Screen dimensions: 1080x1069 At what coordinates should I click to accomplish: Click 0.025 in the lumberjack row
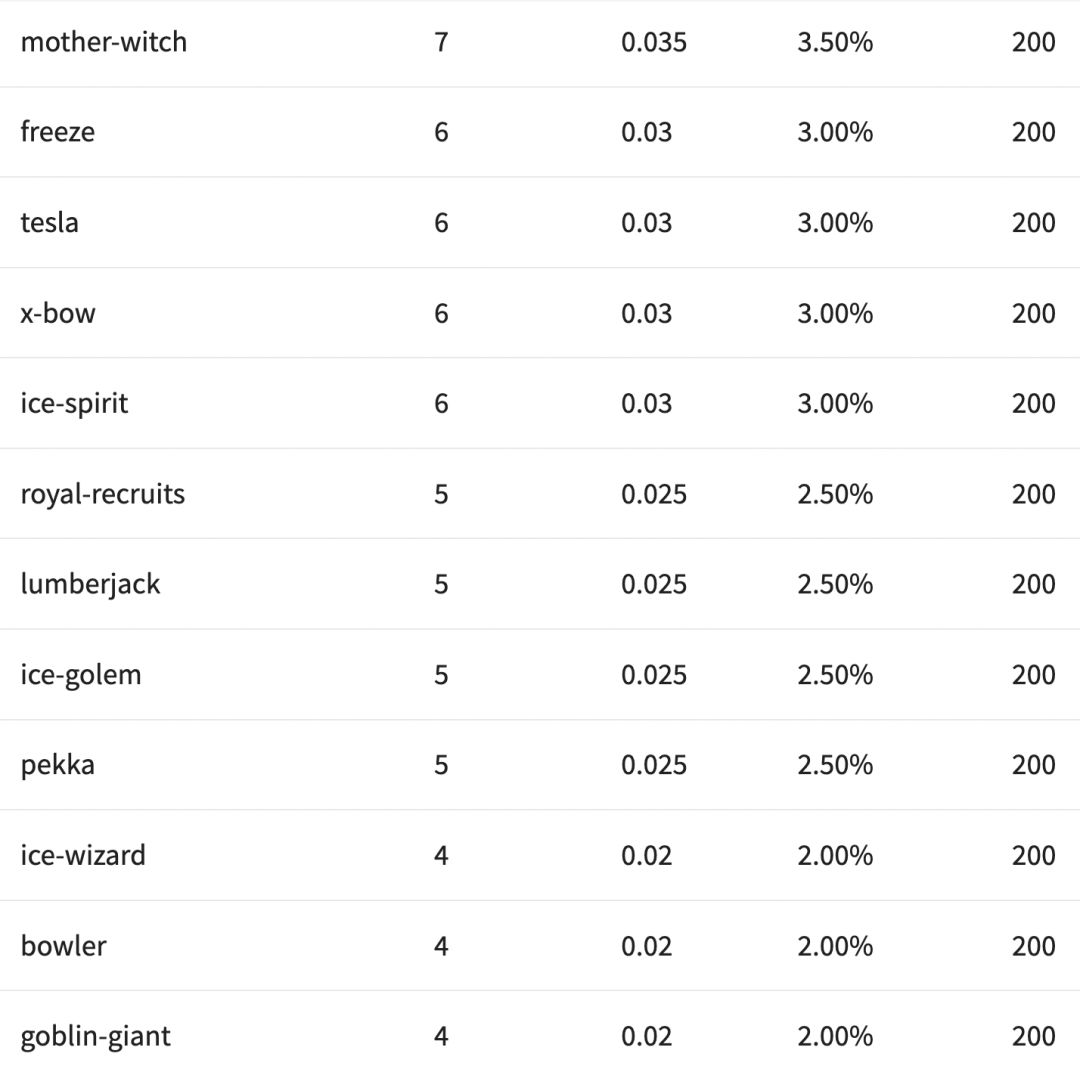click(x=654, y=584)
